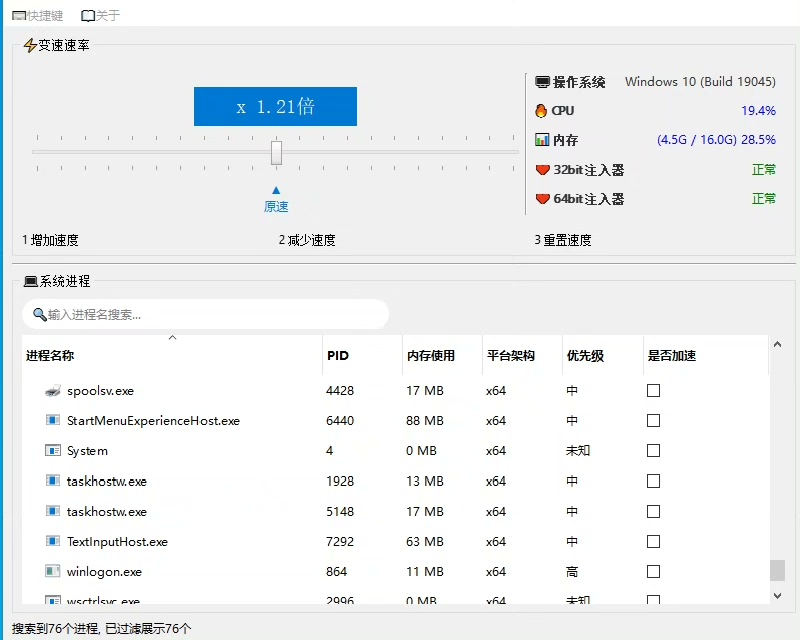Click the 未知 priority of System

(x=578, y=451)
